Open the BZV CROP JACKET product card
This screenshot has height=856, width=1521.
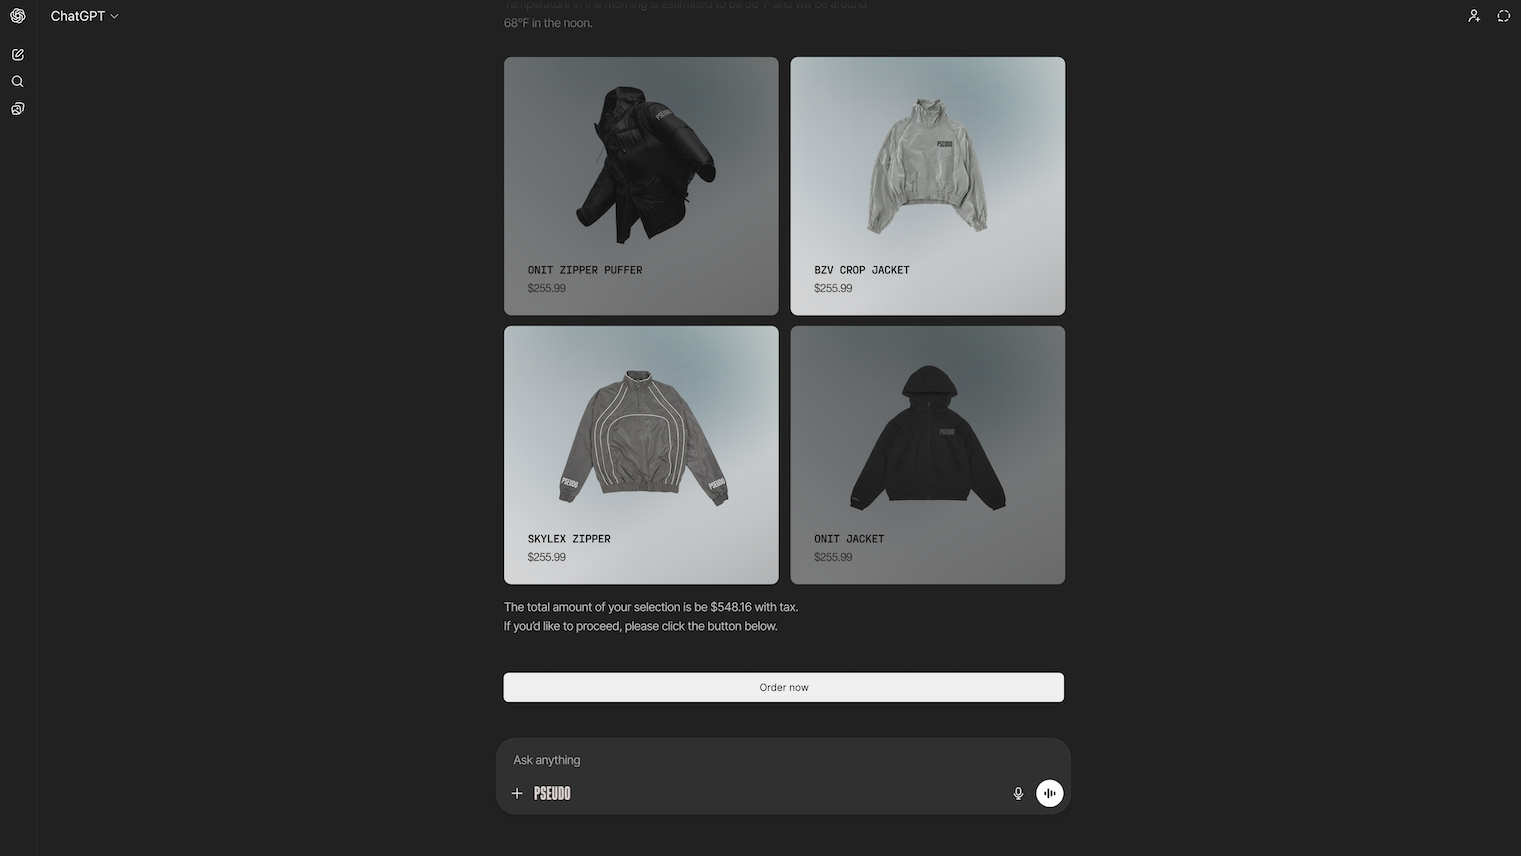point(928,186)
